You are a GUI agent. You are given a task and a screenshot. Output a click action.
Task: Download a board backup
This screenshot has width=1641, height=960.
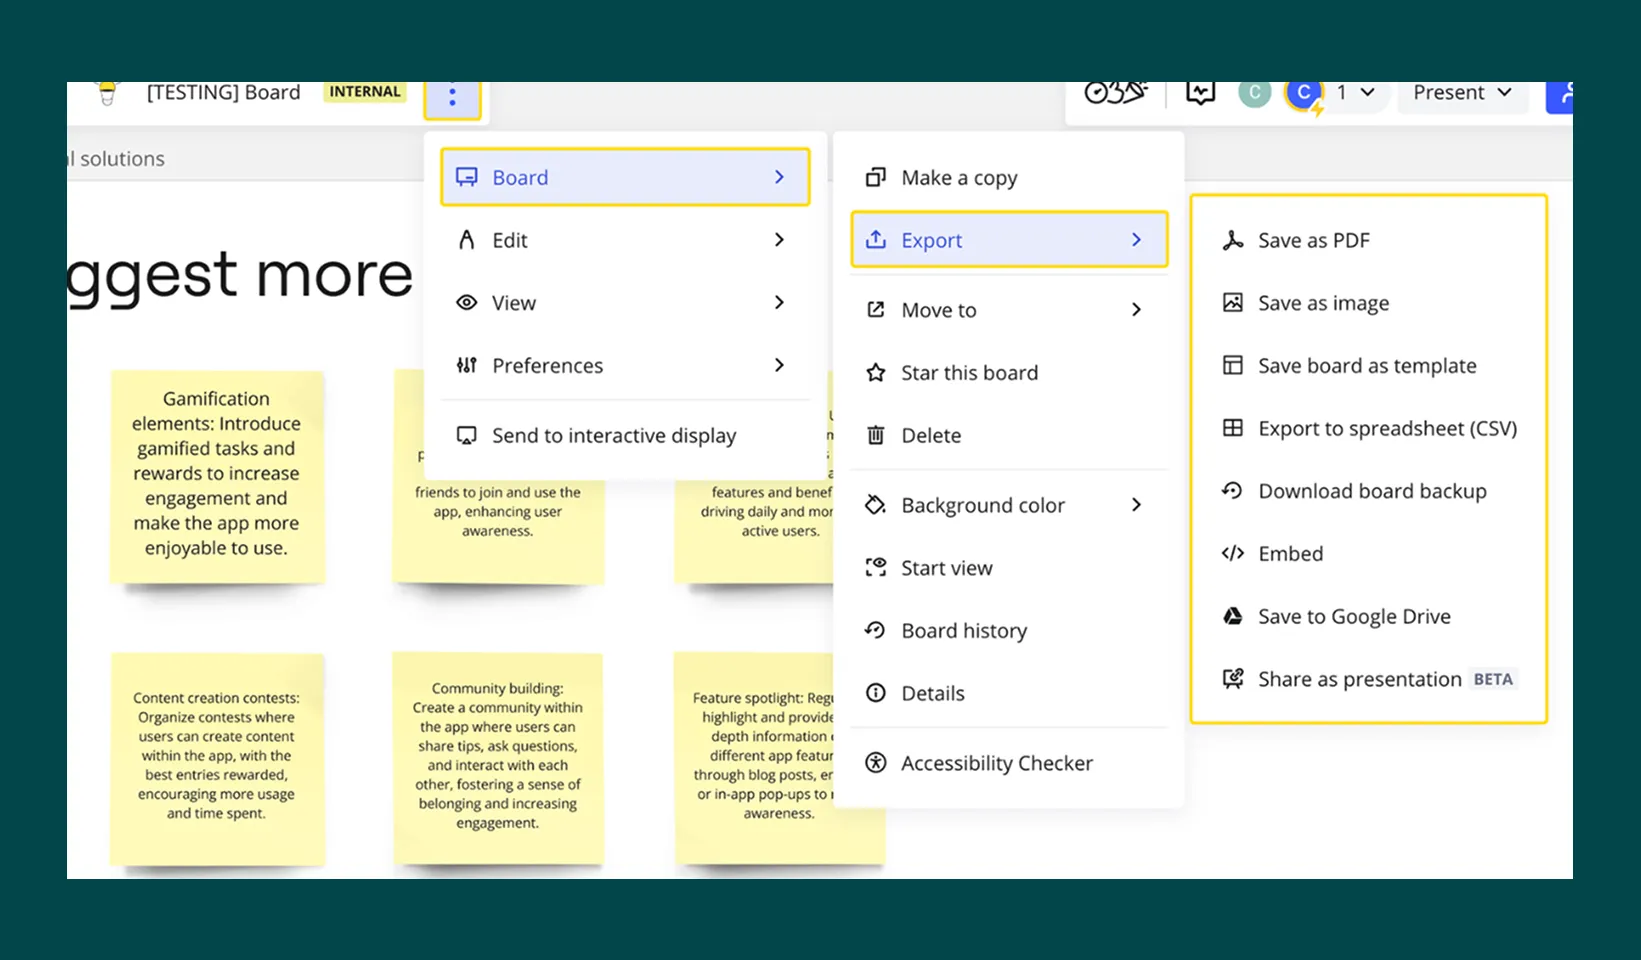pos(1371,490)
